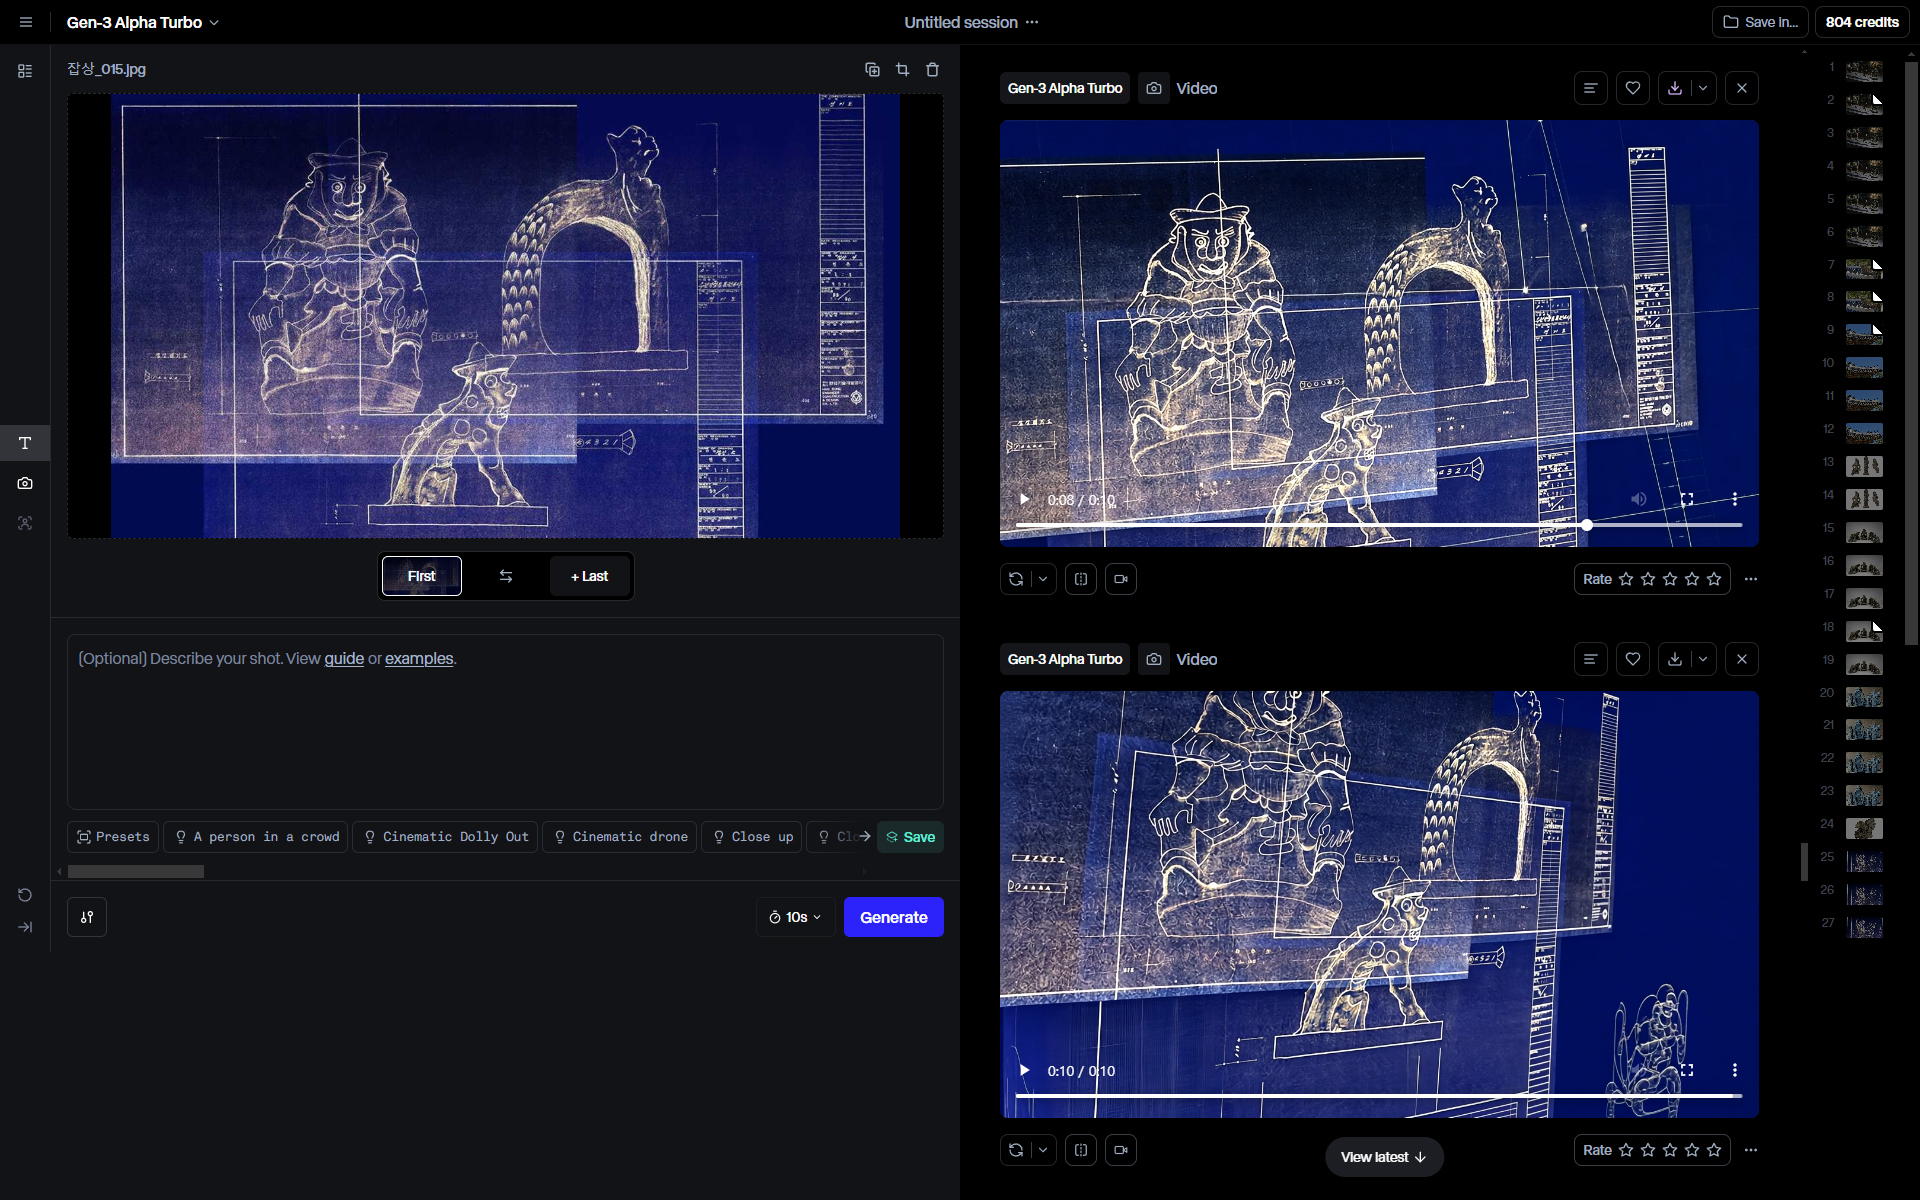Click the fullscreen icon on first video
The height and width of the screenshot is (1200, 1920).
tap(1686, 499)
